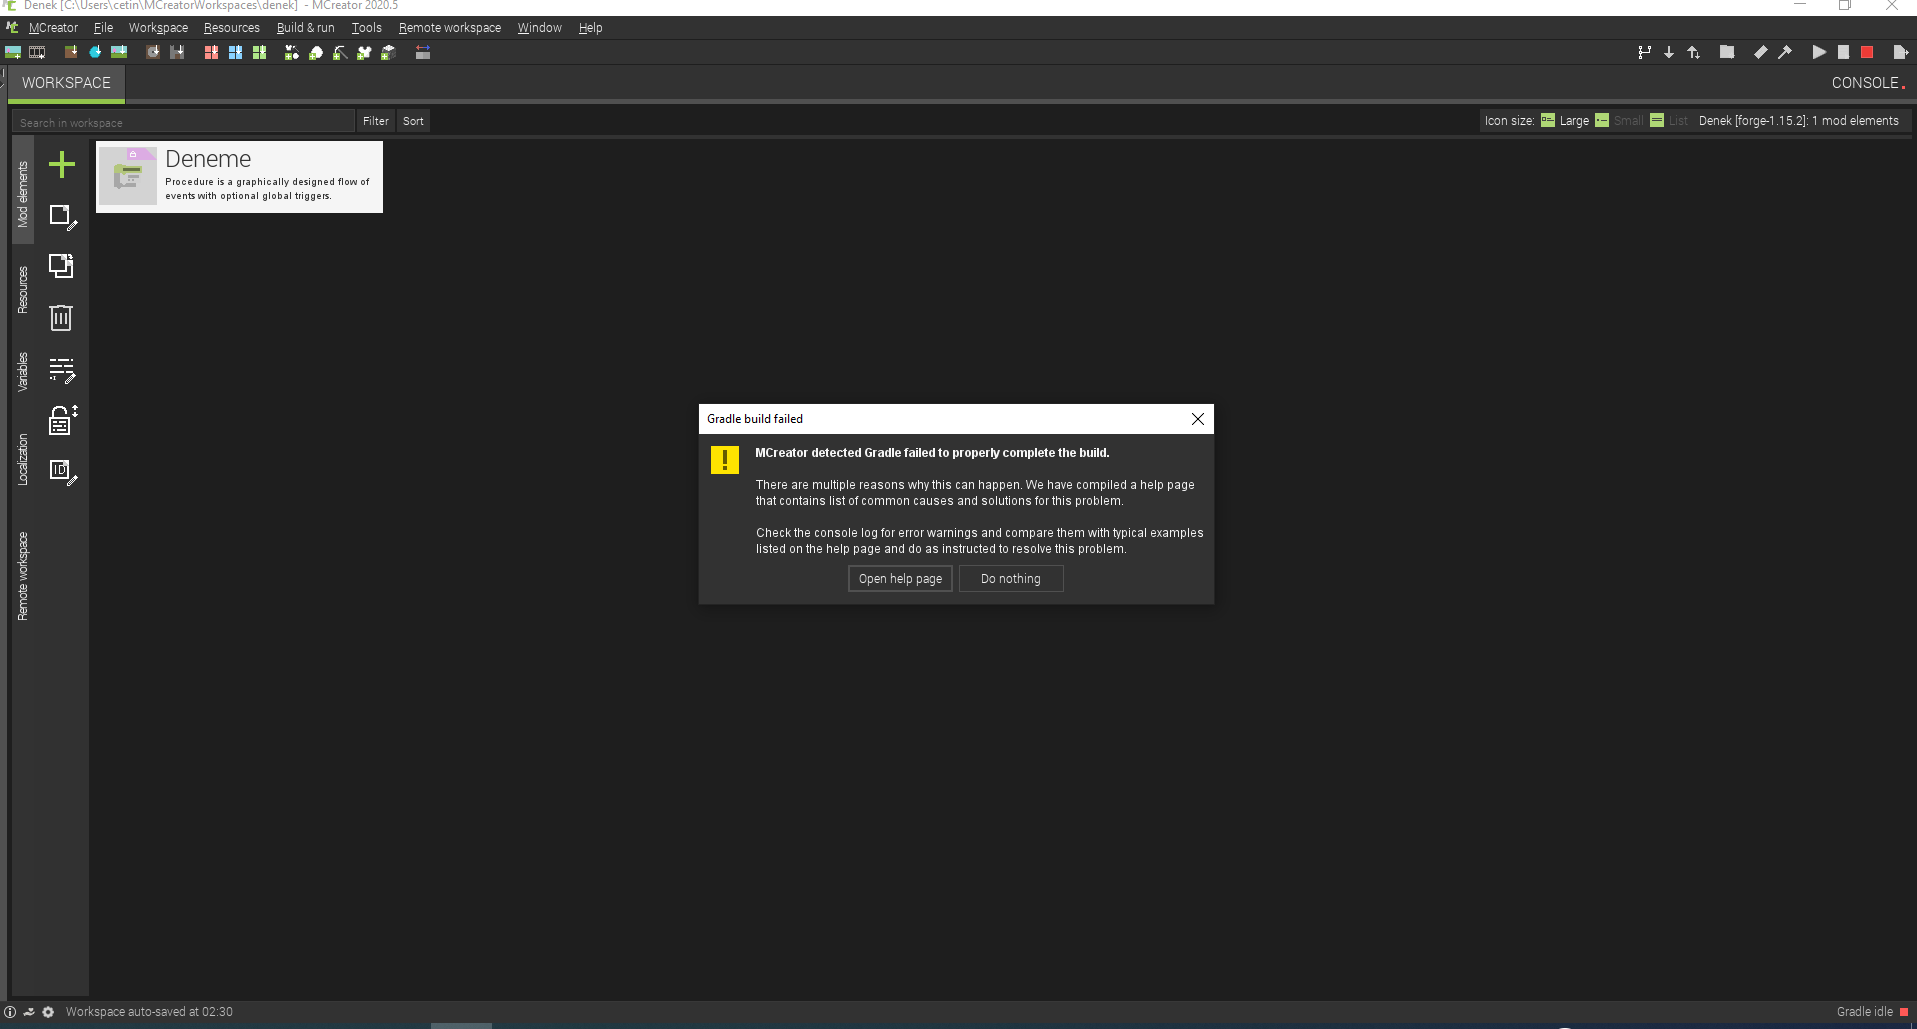Screen dimensions: 1917x1029
Task: Open the Resources menu
Action: [x=232, y=28]
